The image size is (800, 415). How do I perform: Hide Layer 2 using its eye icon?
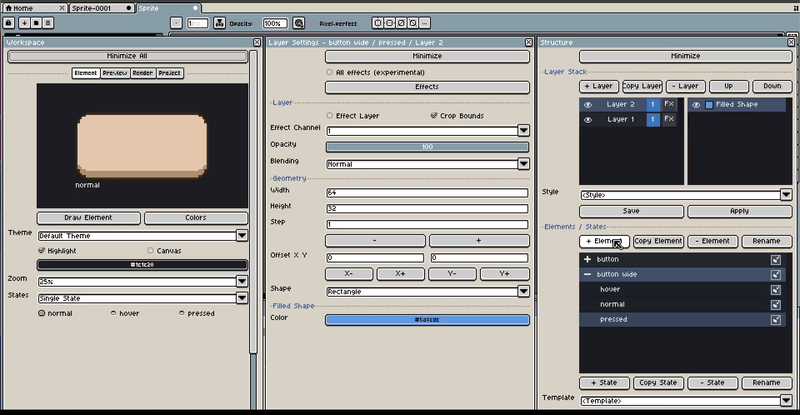tap(588, 105)
